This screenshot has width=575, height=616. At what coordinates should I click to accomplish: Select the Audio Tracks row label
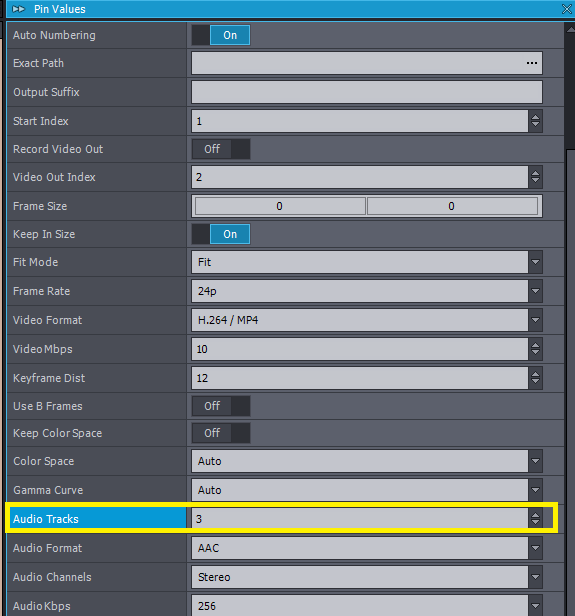(x=46, y=519)
